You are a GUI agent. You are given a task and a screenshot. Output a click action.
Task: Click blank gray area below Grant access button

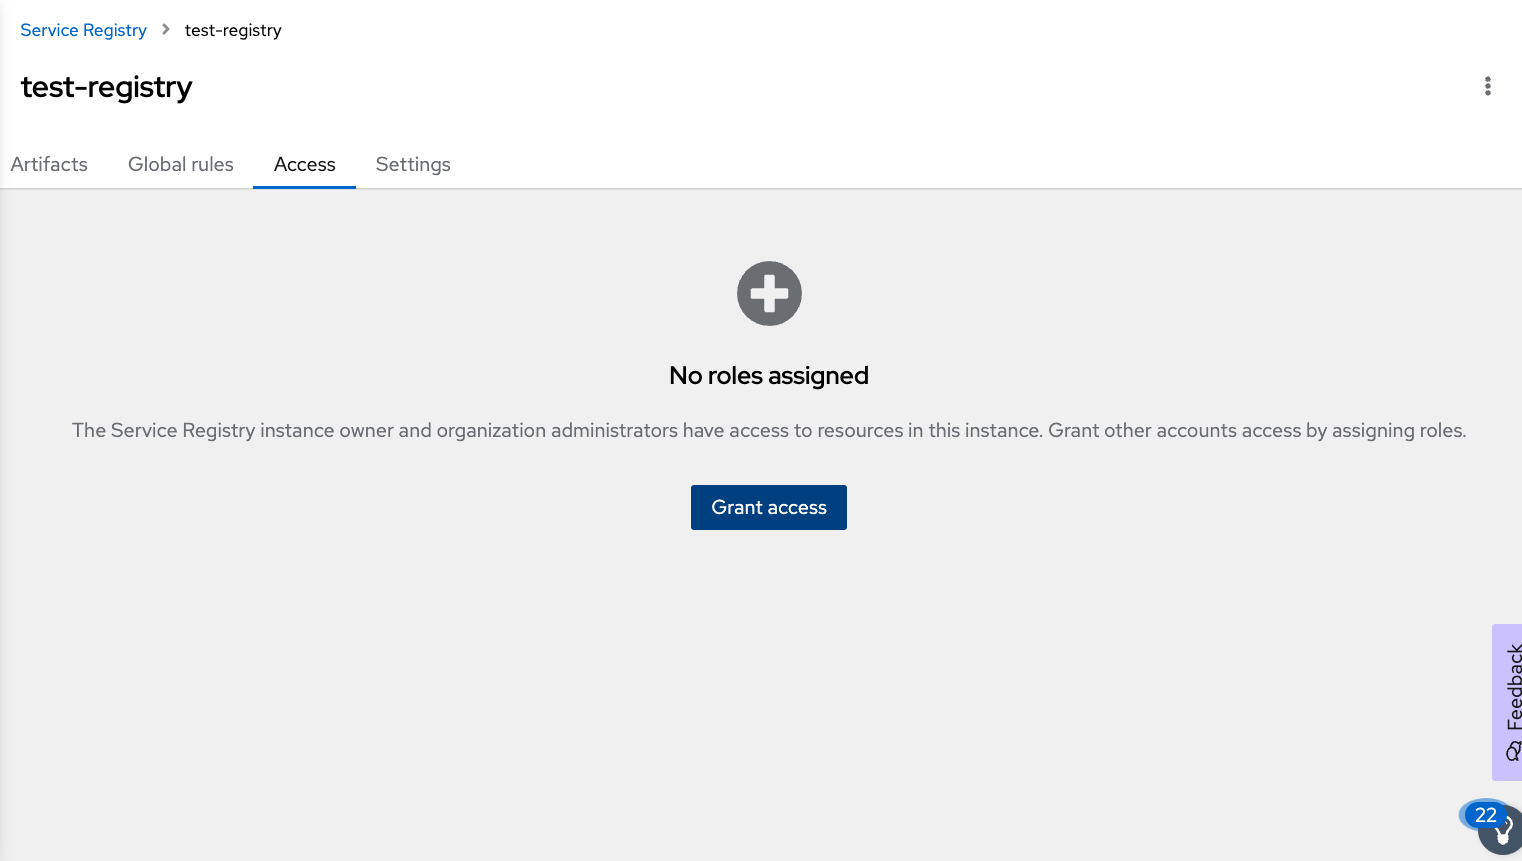point(769,680)
